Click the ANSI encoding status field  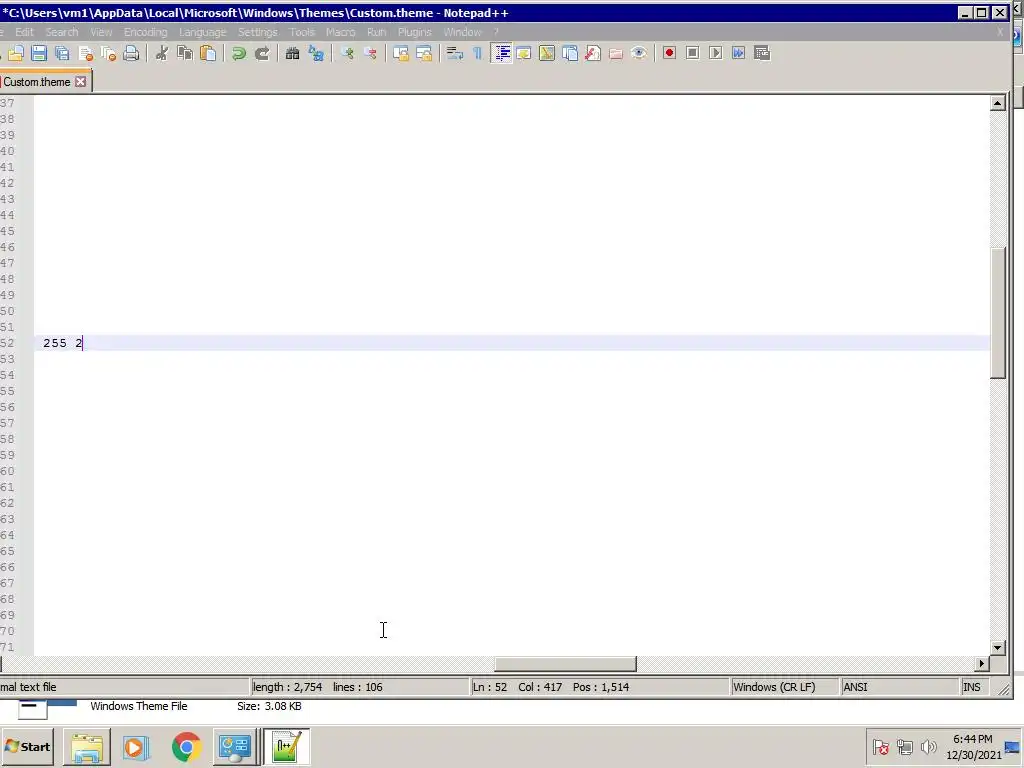(899, 687)
